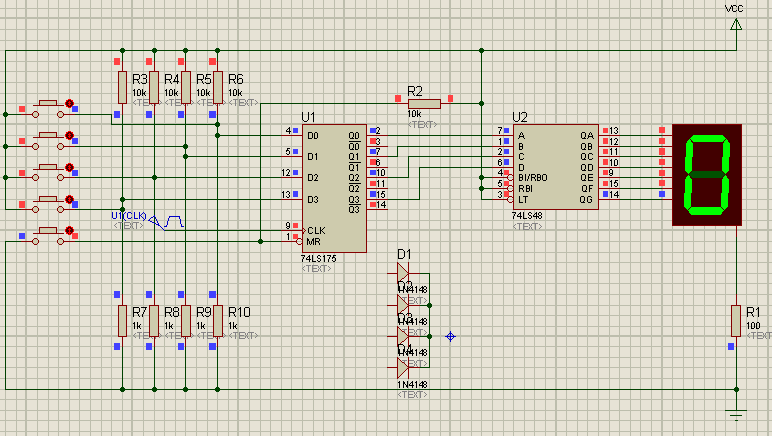The width and height of the screenshot is (772, 436).
Task: Select the R1 100 ohm resistor
Action: tap(736, 321)
